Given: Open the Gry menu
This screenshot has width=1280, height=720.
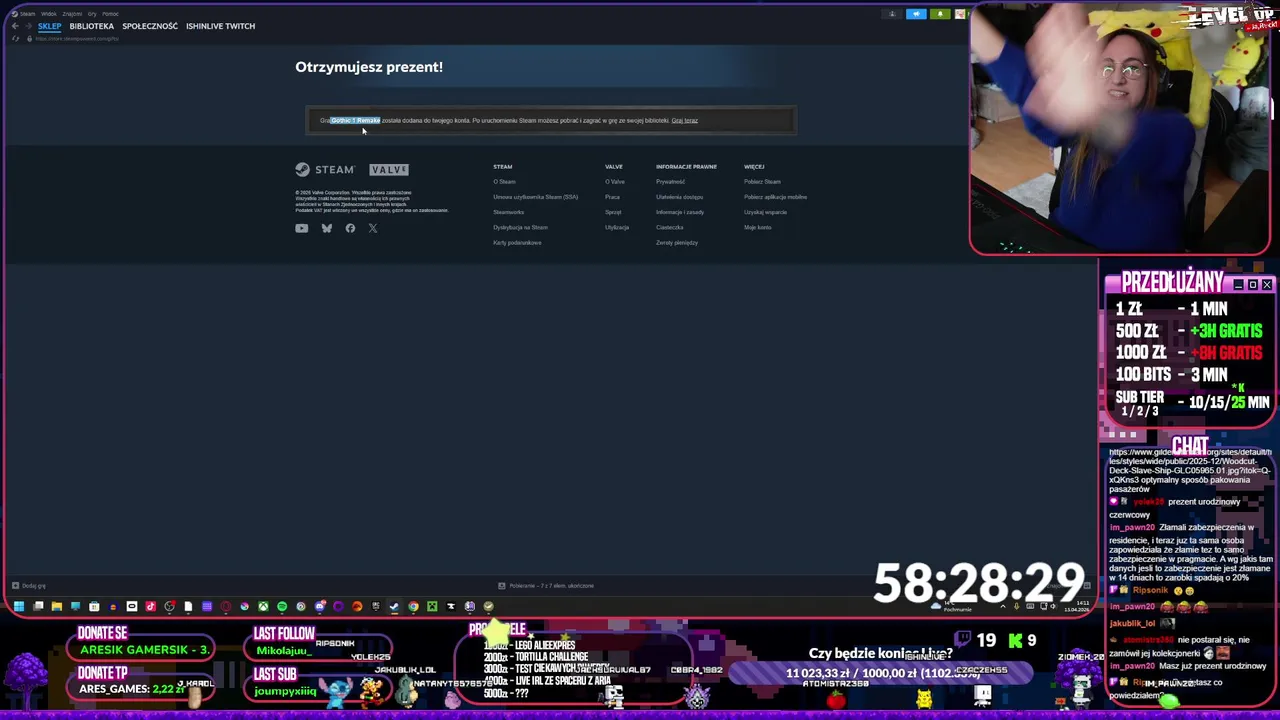Looking at the screenshot, I should 92,14.
